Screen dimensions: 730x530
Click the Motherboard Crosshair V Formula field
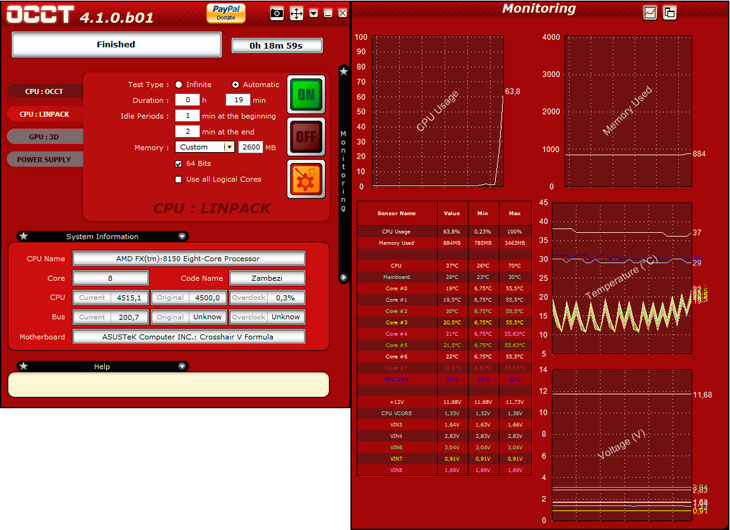pos(189,337)
